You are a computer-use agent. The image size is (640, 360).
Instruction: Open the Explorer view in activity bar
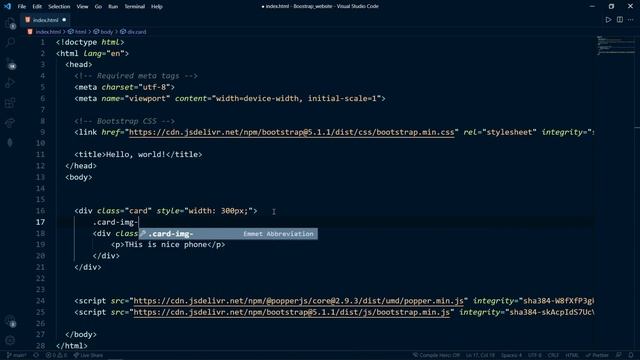[x=10, y=24]
